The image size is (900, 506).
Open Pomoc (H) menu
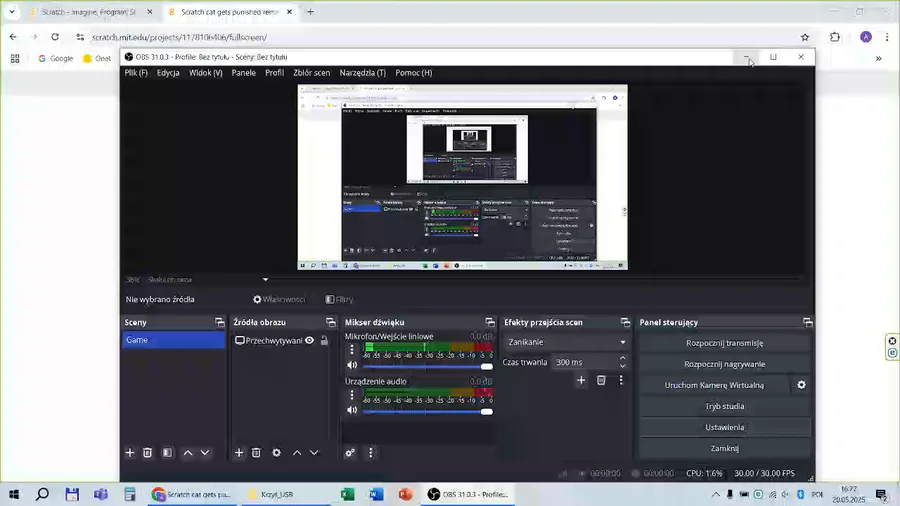click(414, 73)
